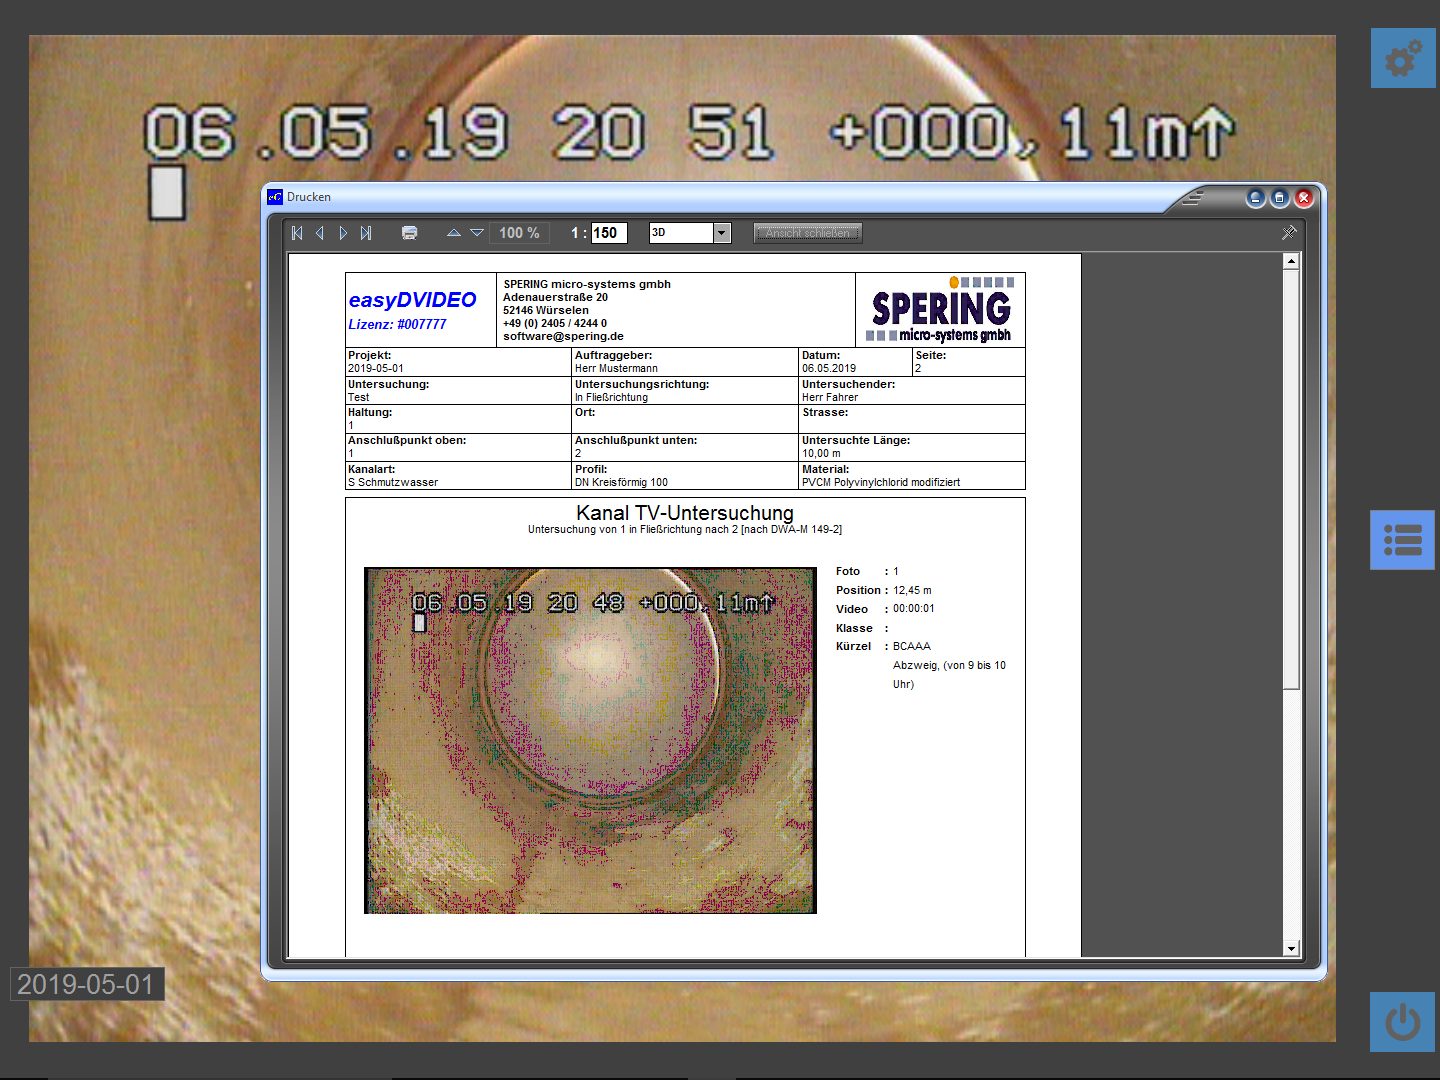Viewport: 1440px width, 1080px height.
Task: Click the Drucken window app icon
Action: [x=275, y=197]
